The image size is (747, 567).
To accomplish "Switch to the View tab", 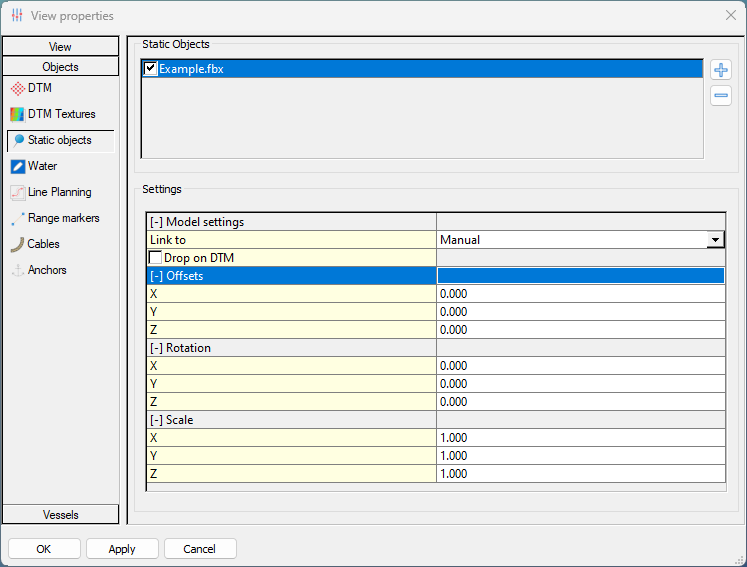I will tap(60, 47).
